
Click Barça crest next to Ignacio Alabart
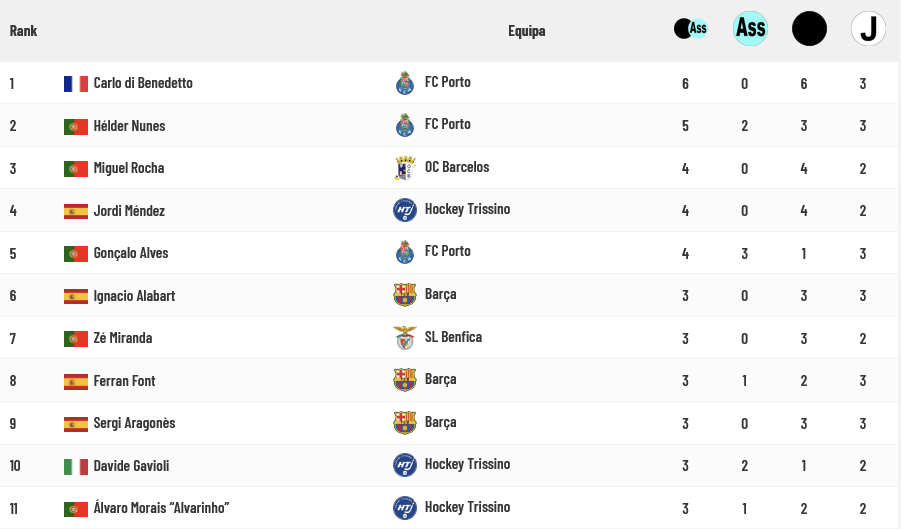click(x=405, y=295)
